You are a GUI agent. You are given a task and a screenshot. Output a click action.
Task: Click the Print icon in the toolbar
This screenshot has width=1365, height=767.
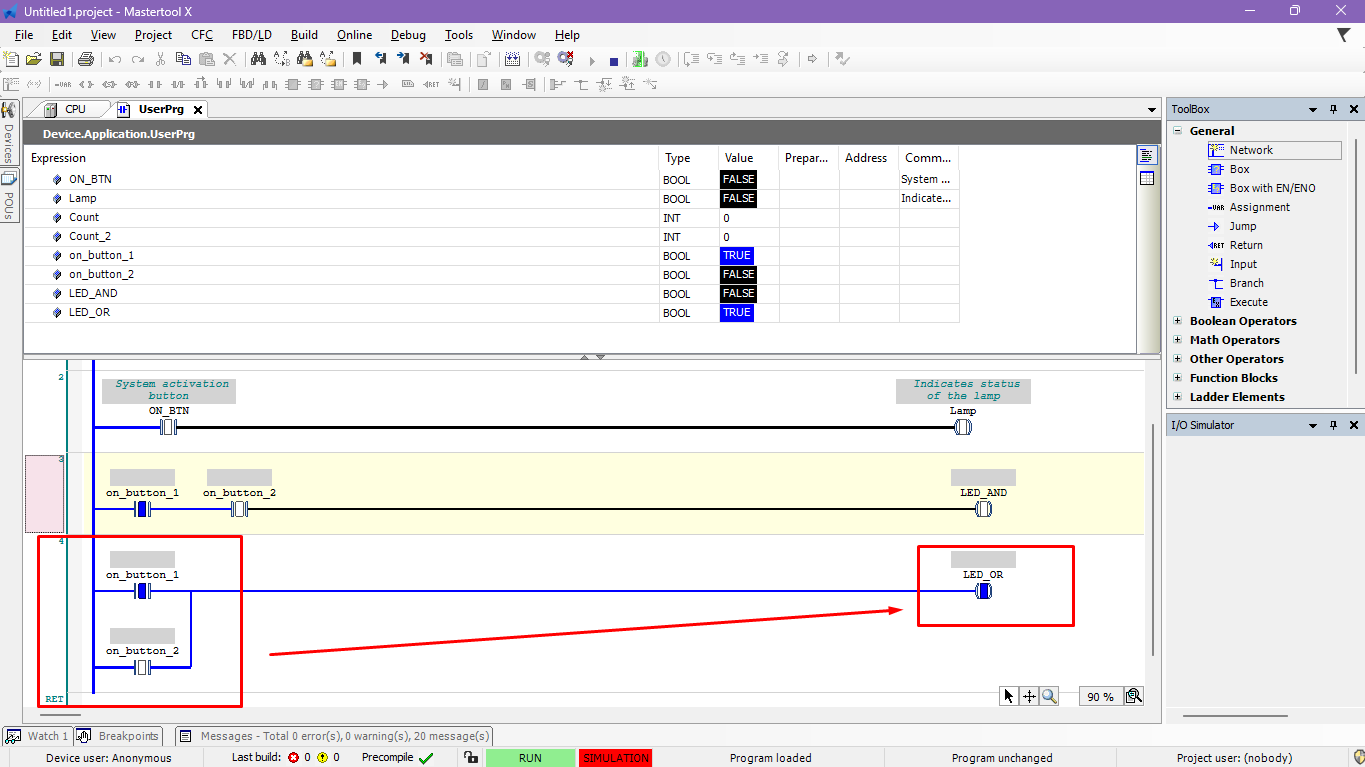[86, 60]
